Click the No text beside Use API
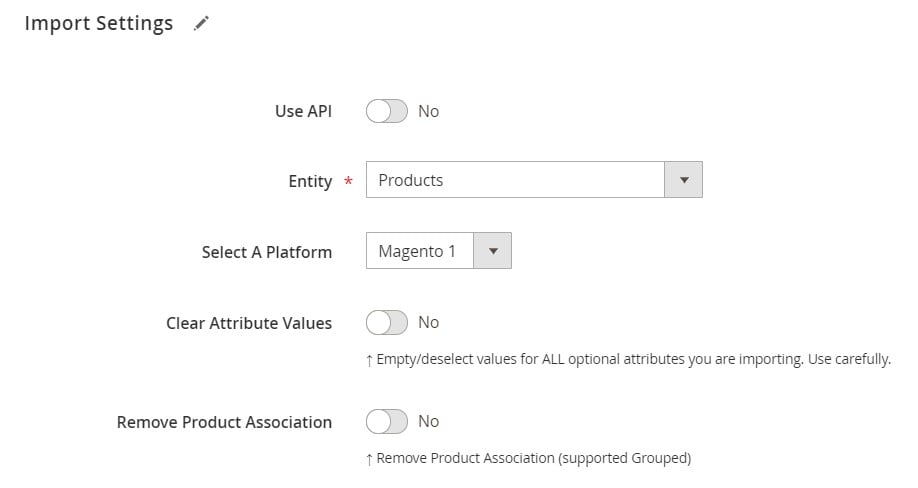The width and height of the screenshot is (918, 488). click(428, 111)
